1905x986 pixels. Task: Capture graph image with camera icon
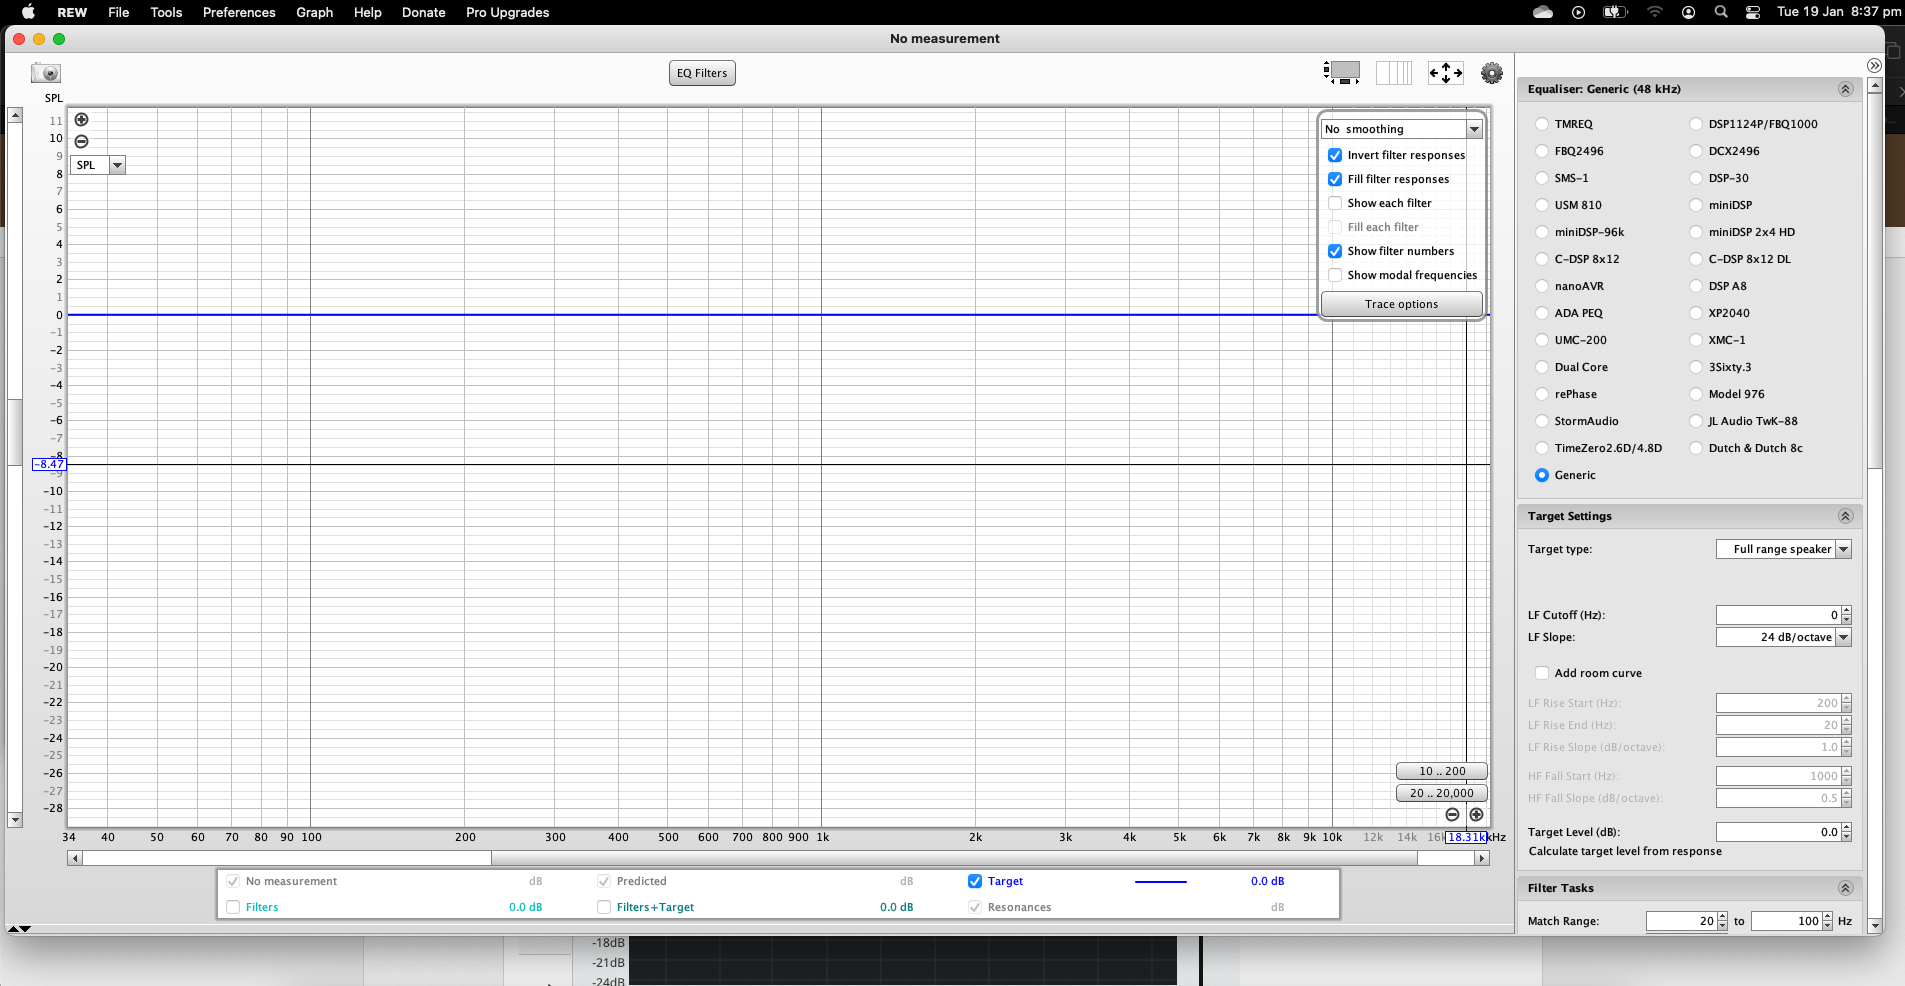pos(46,73)
